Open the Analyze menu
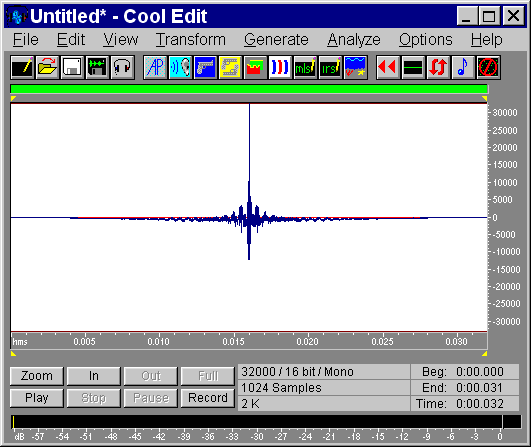The height and width of the screenshot is (447, 531). (354, 40)
